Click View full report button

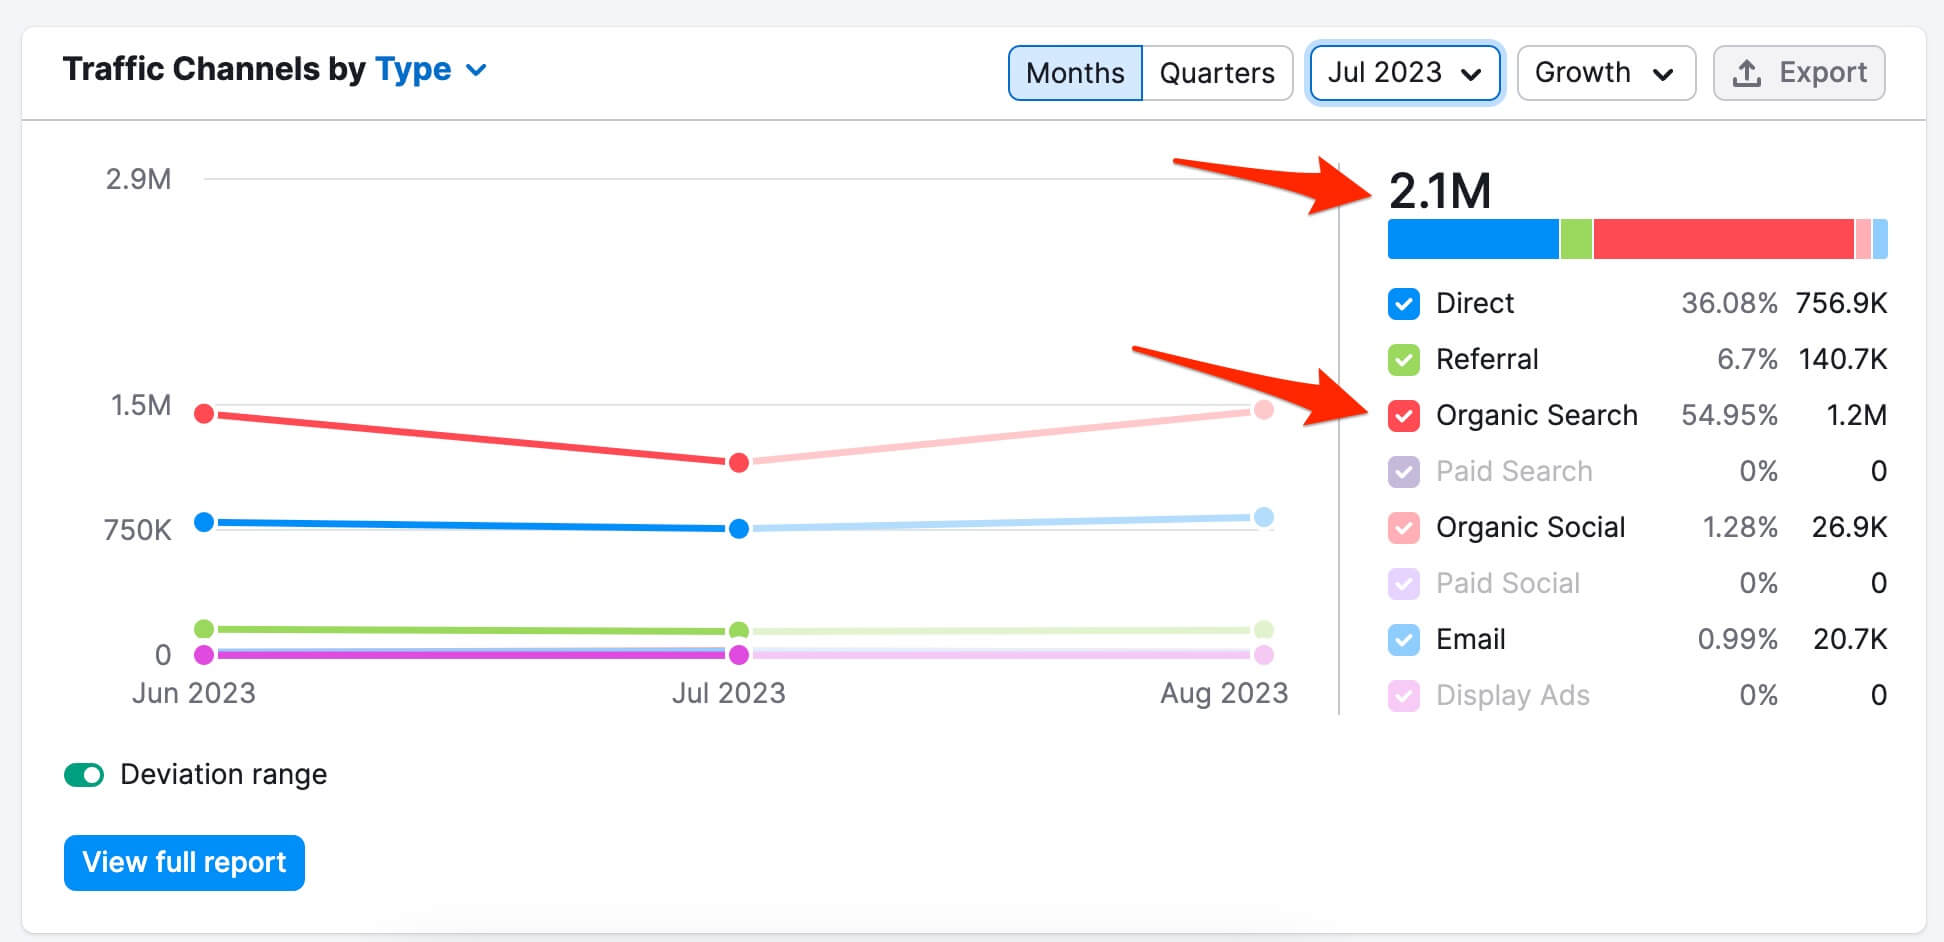click(x=184, y=862)
